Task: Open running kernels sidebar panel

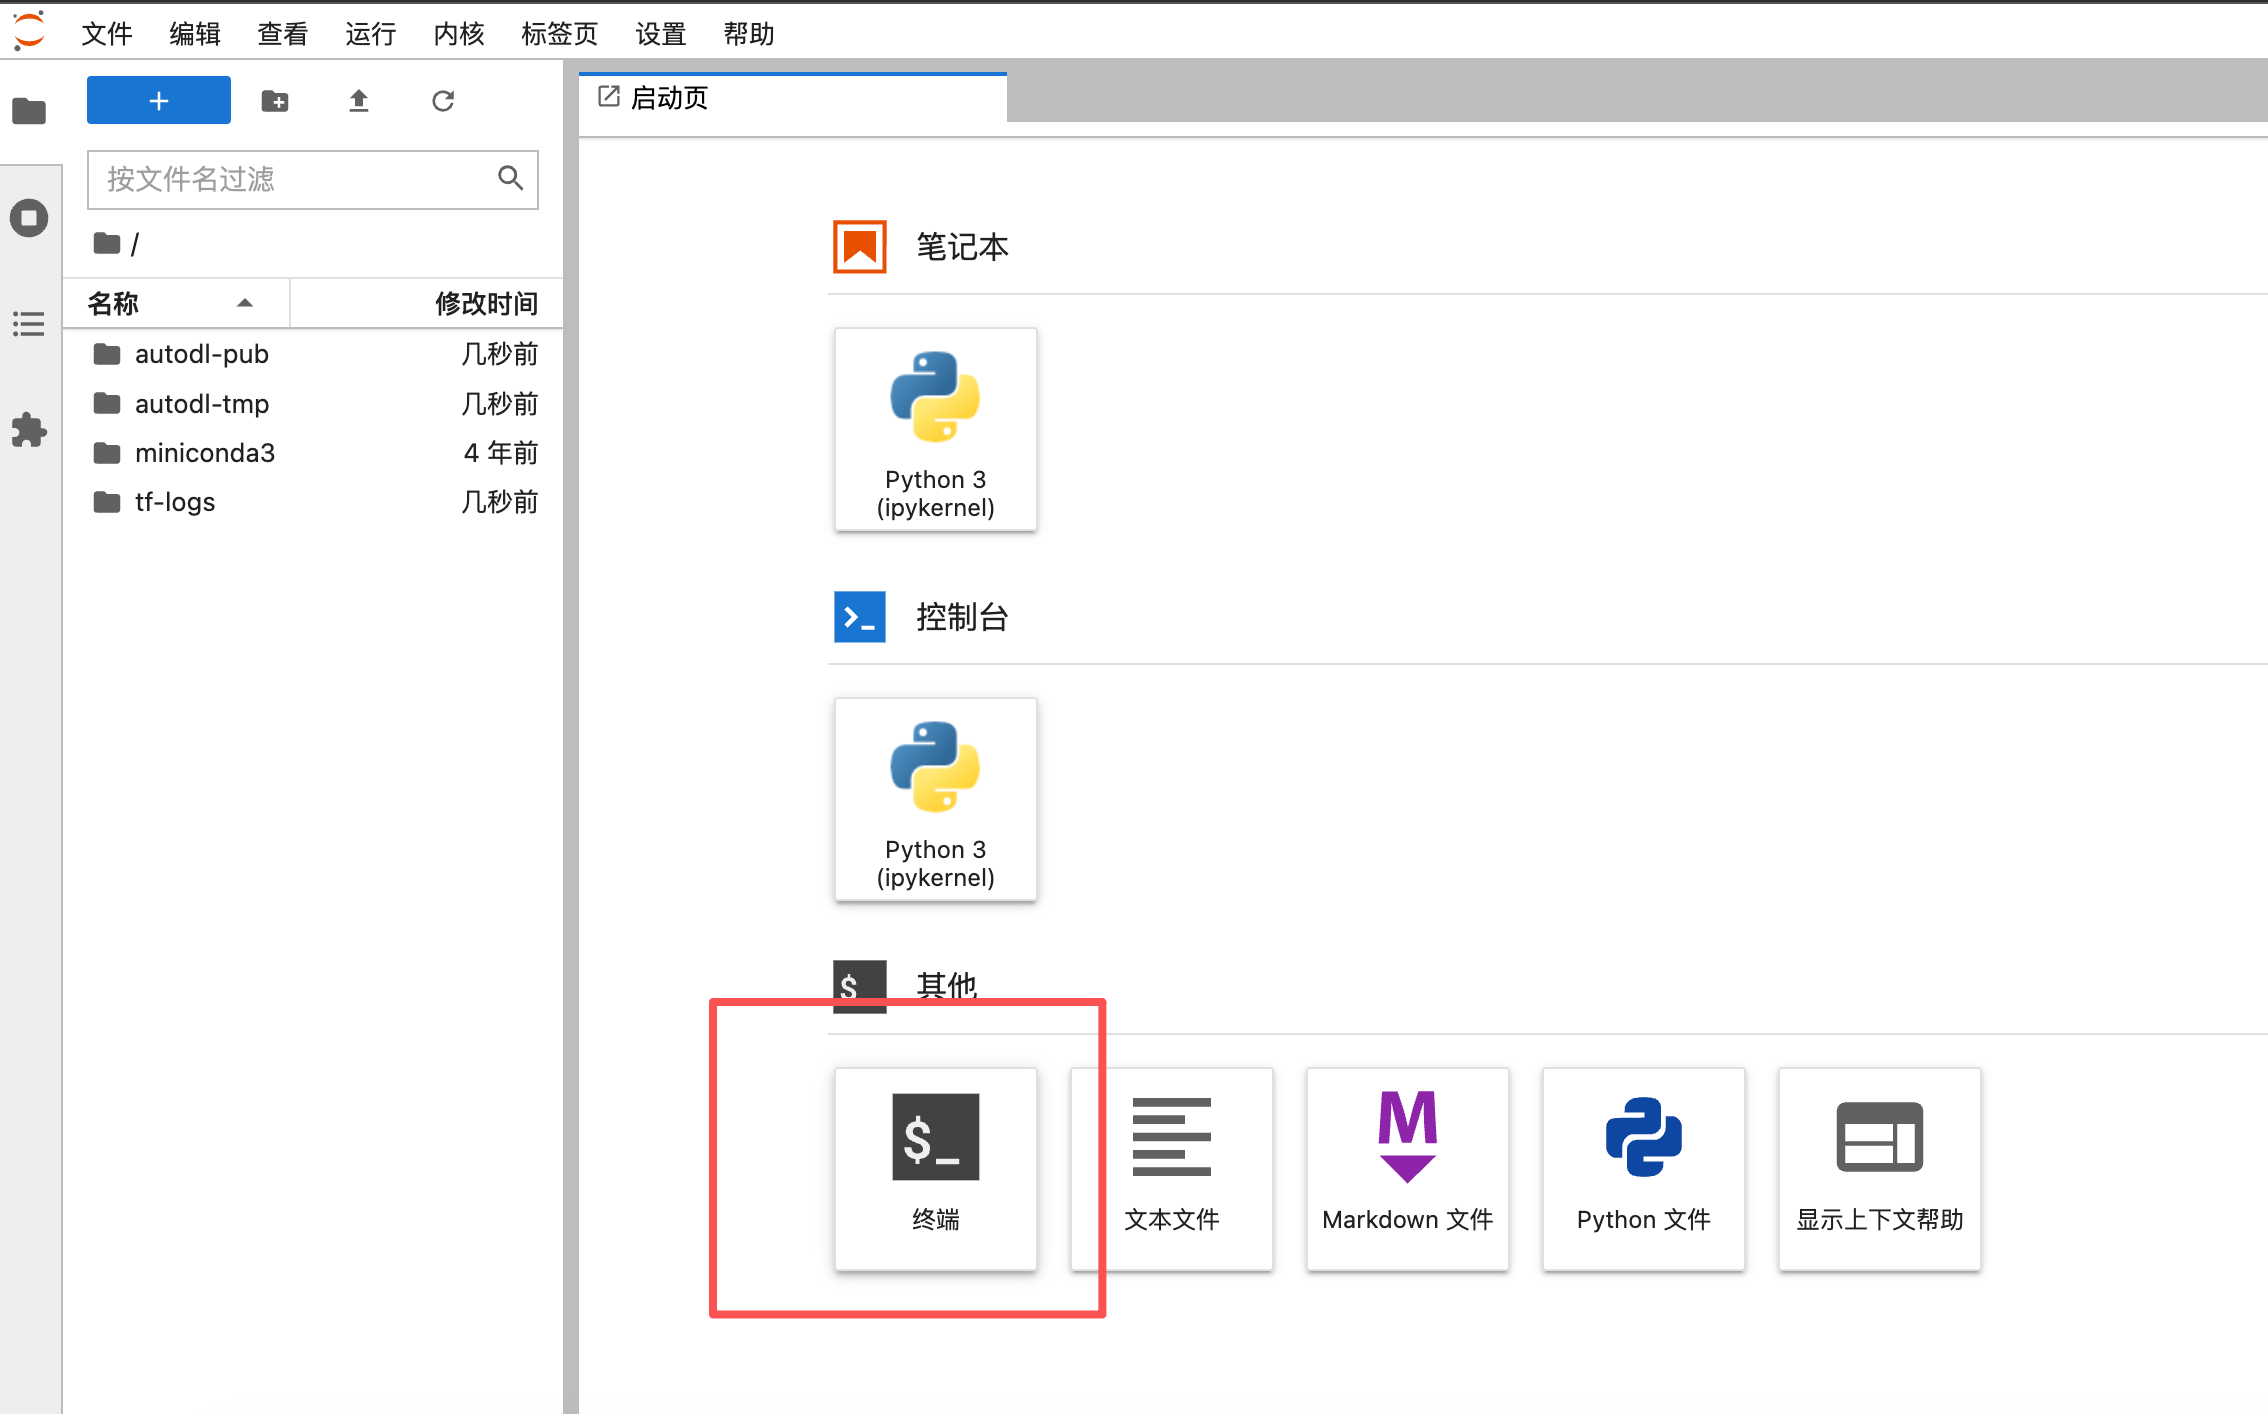Action: click(x=29, y=218)
